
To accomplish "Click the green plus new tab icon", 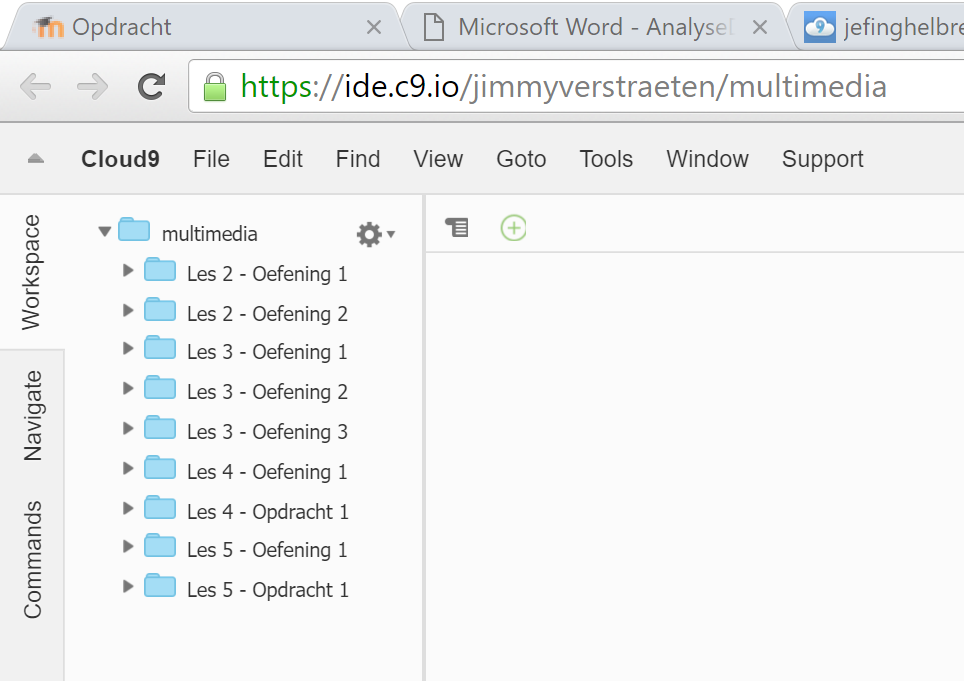I will click(513, 228).
